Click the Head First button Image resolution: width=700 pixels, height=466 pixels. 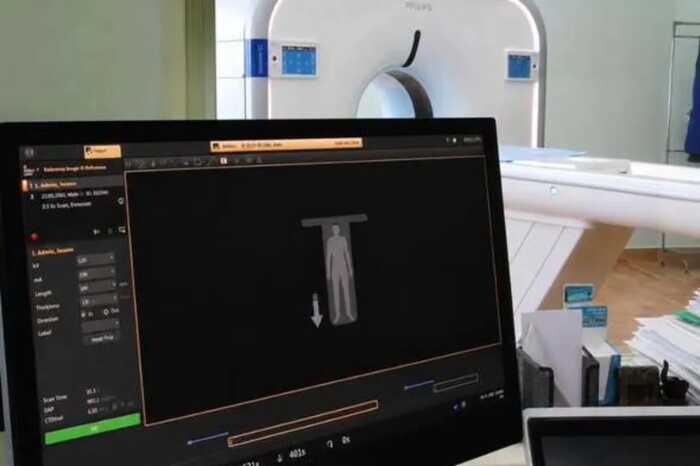pyautogui.click(x=101, y=339)
